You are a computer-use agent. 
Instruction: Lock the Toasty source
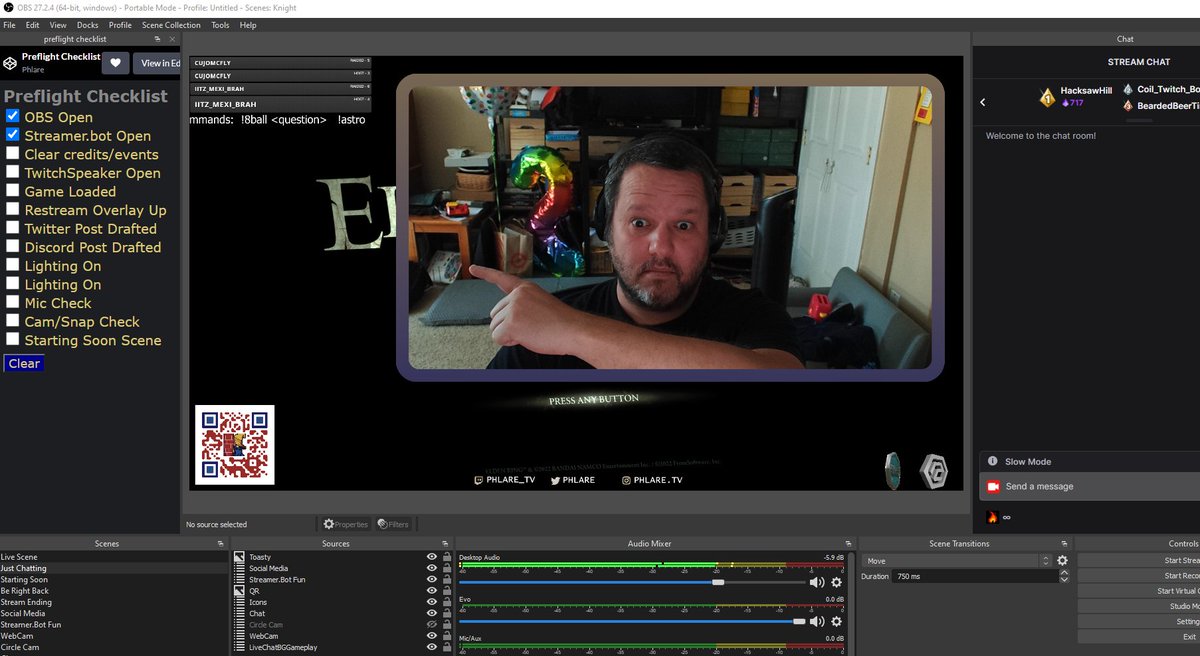[x=446, y=557]
